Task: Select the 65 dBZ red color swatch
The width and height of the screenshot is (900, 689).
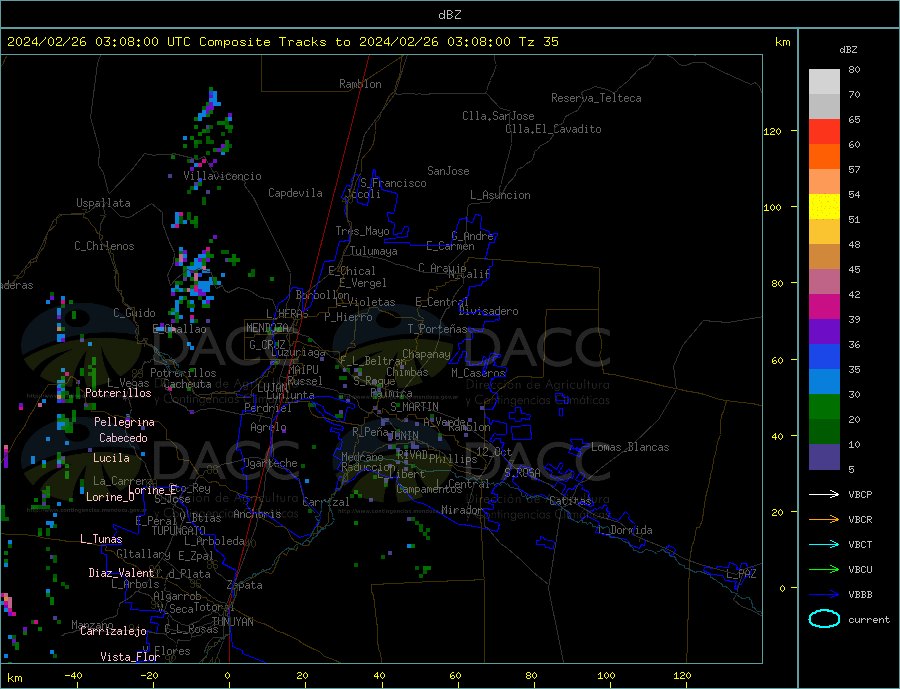Action: pos(824,131)
